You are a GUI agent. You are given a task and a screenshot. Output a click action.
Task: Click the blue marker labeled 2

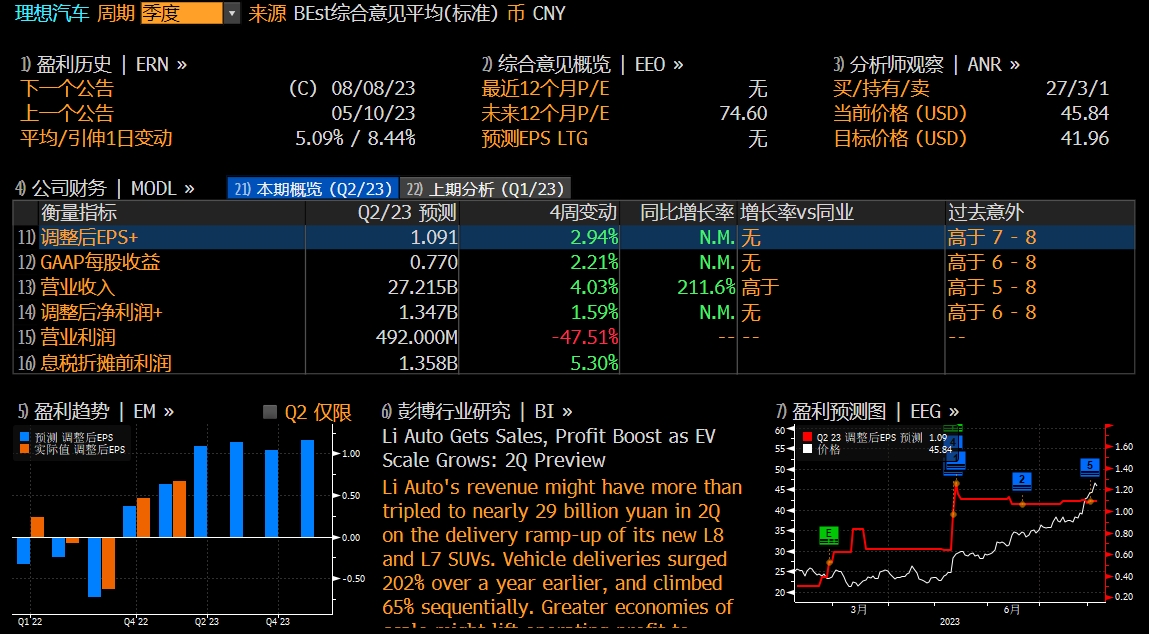point(1022,481)
